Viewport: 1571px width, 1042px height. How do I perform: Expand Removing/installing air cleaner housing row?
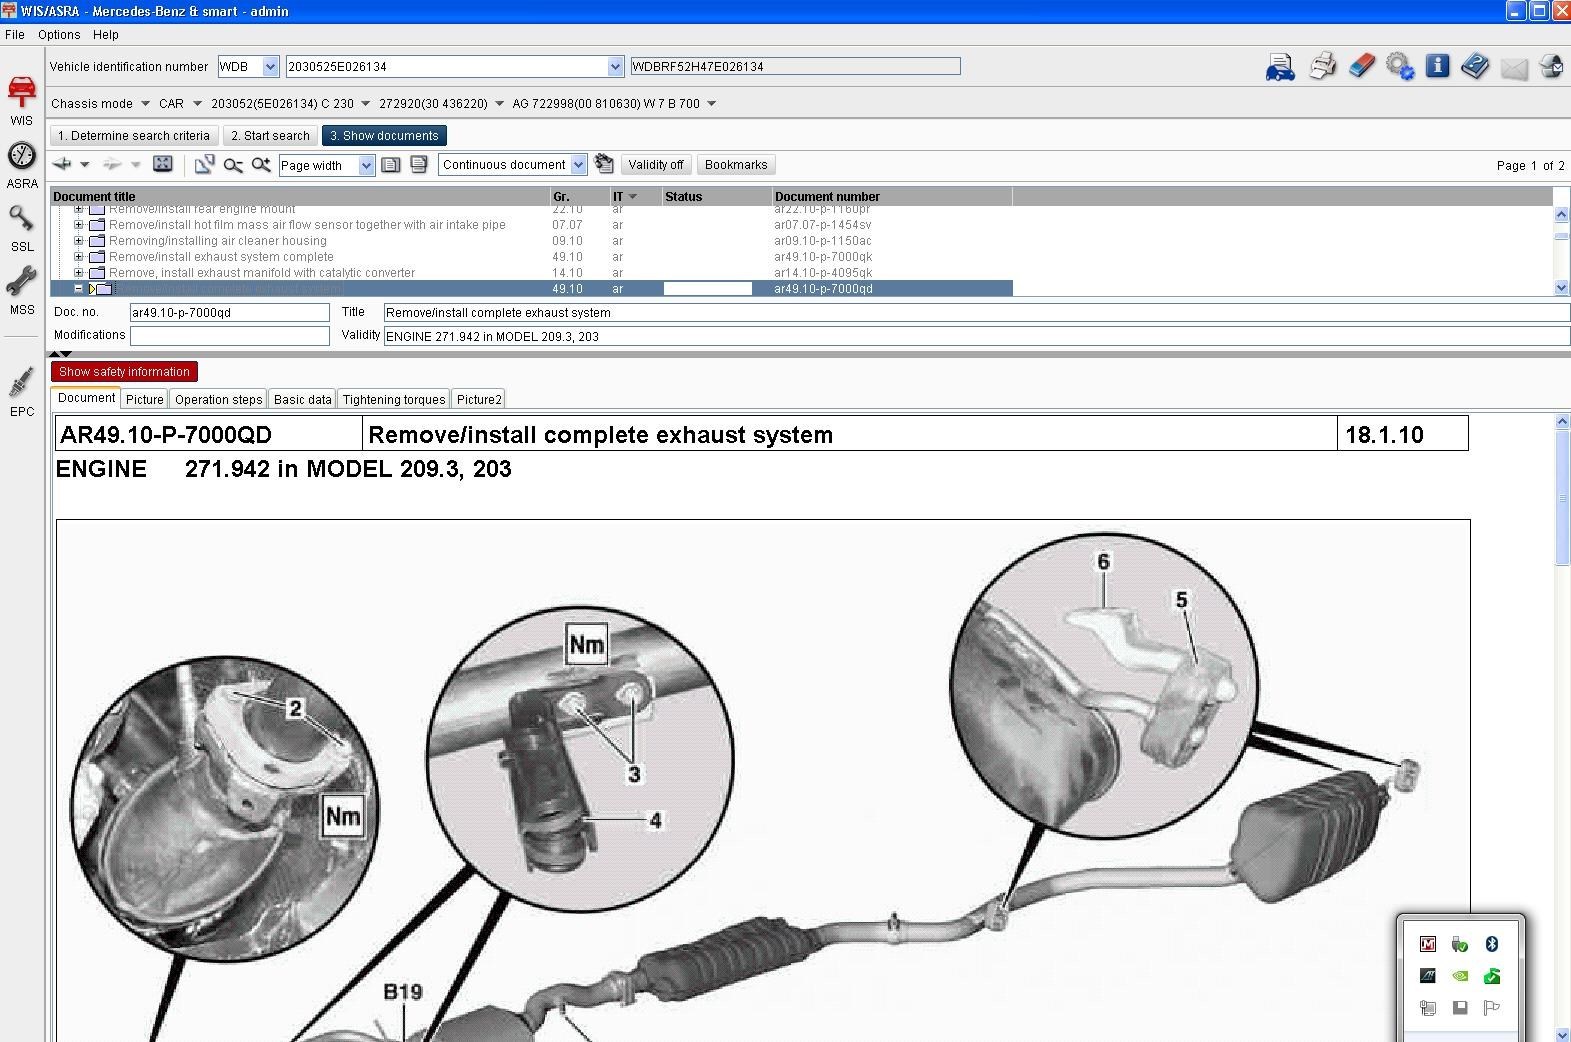(79, 241)
